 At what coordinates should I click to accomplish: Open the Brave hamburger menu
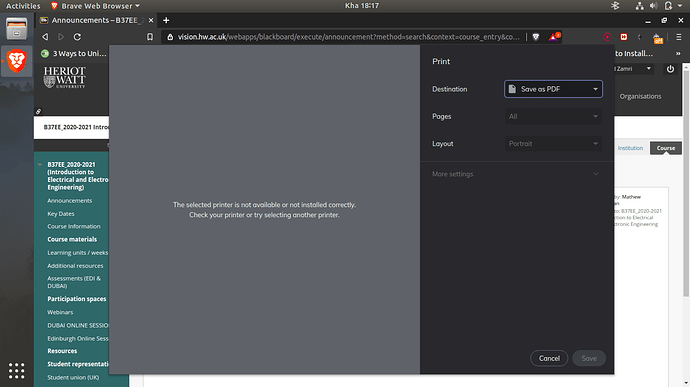pyautogui.click(x=679, y=37)
